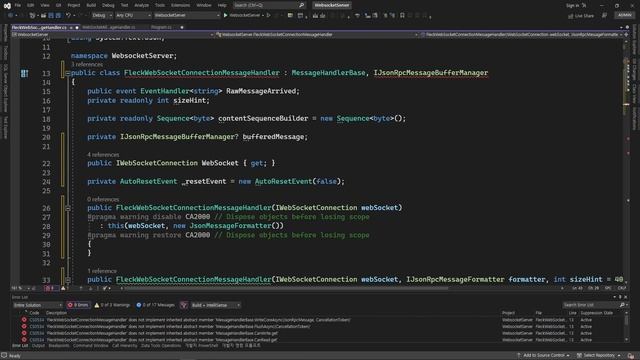This screenshot has width=640, height=360.
Task: Switch to the Output tab
Action: 38,346
